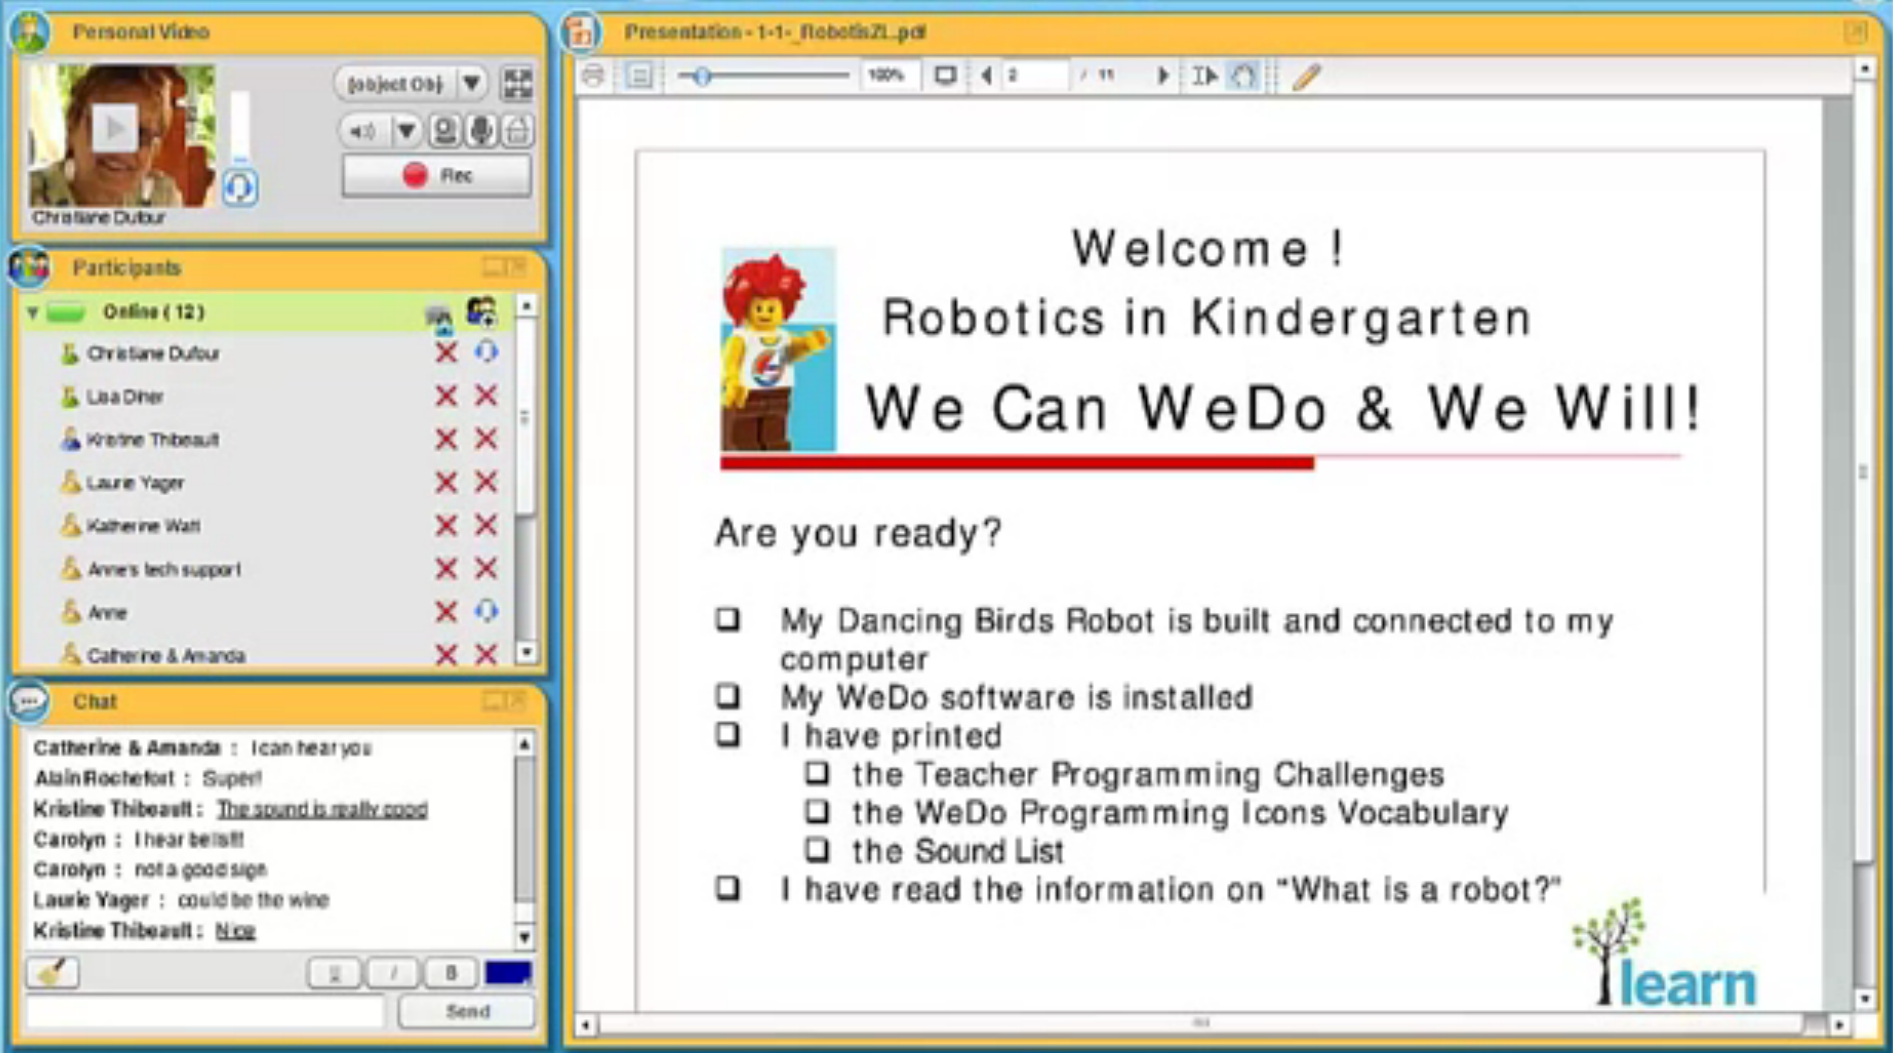1893x1053 pixels.
Task: Select the text selection tool
Action: pyautogui.click(x=1203, y=76)
